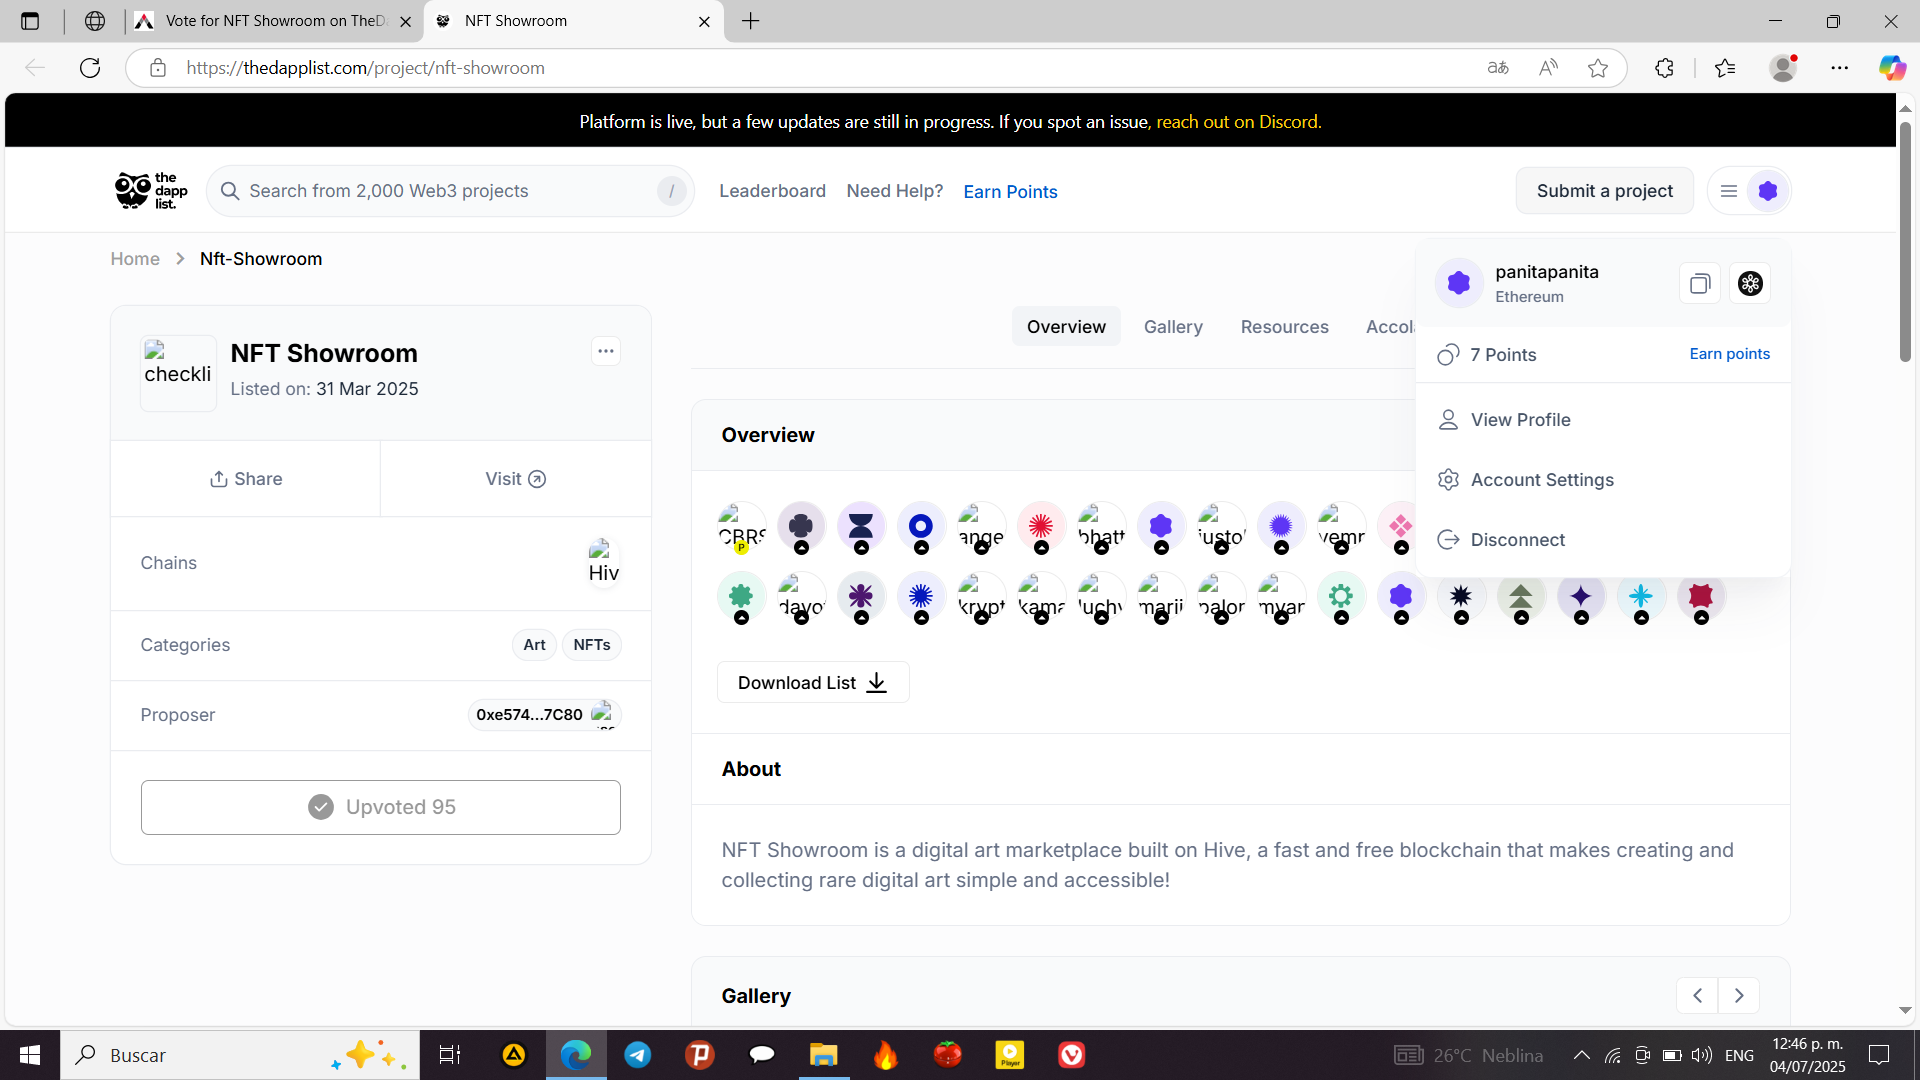Image resolution: width=1920 pixels, height=1080 pixels.
Task: Open File Explorer from taskbar
Action: [823, 1055]
